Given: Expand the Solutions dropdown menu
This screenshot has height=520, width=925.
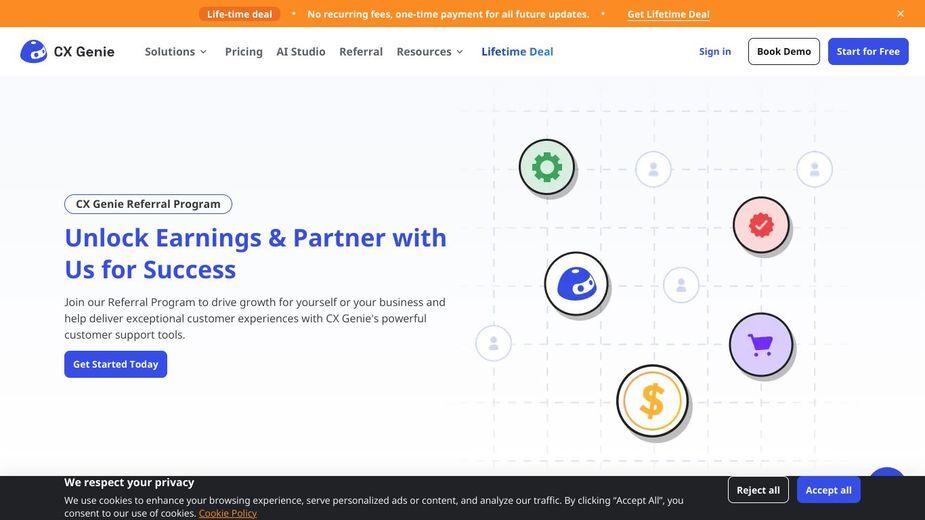Looking at the screenshot, I should click(176, 51).
